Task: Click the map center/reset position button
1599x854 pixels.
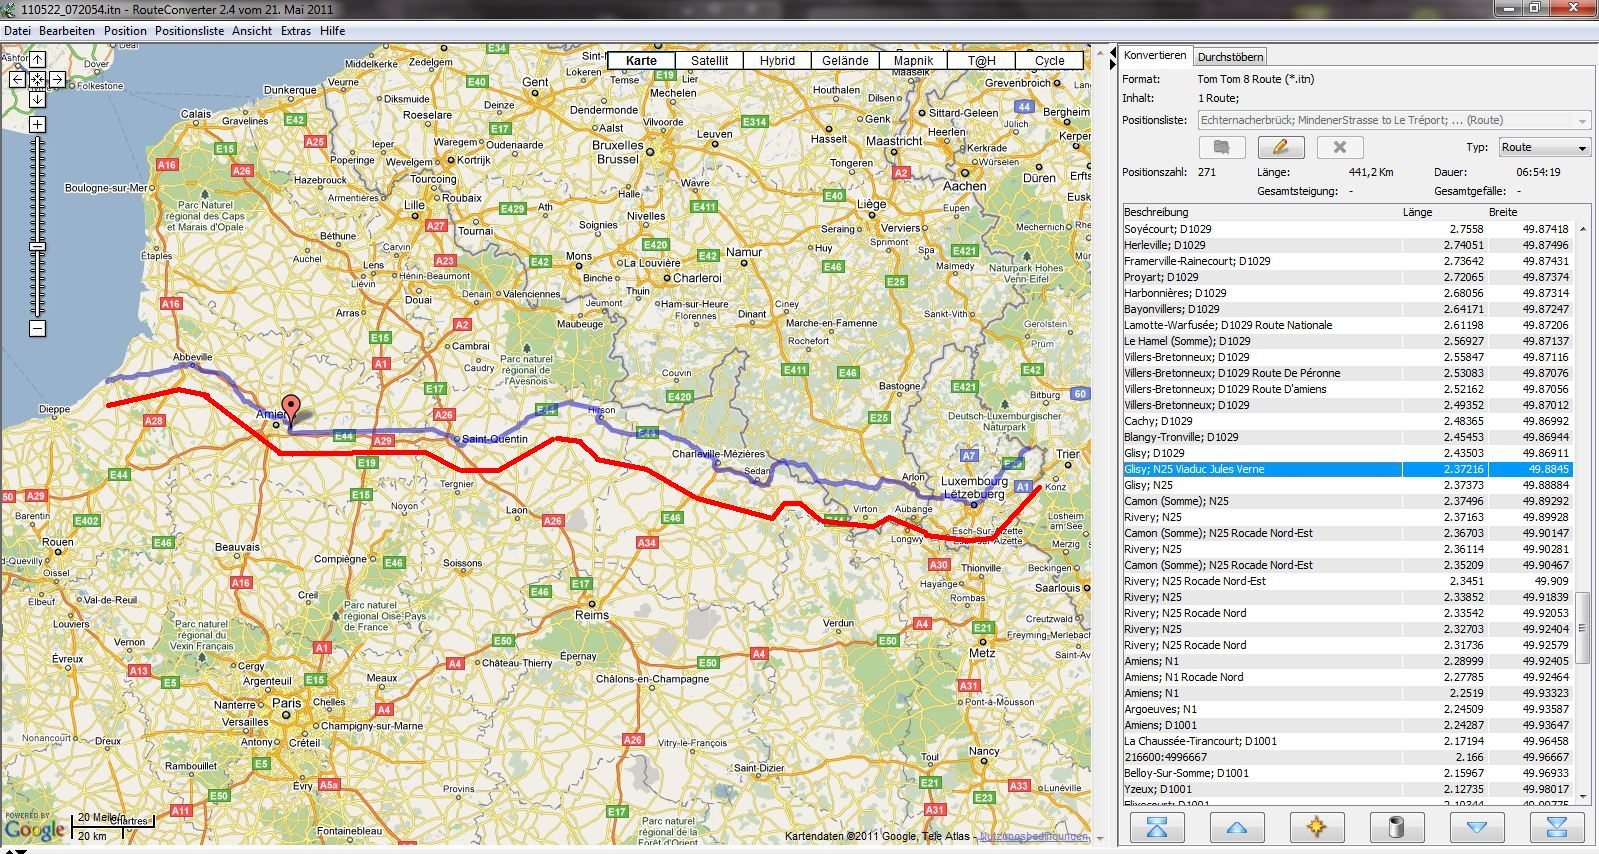Action: pos(37,79)
